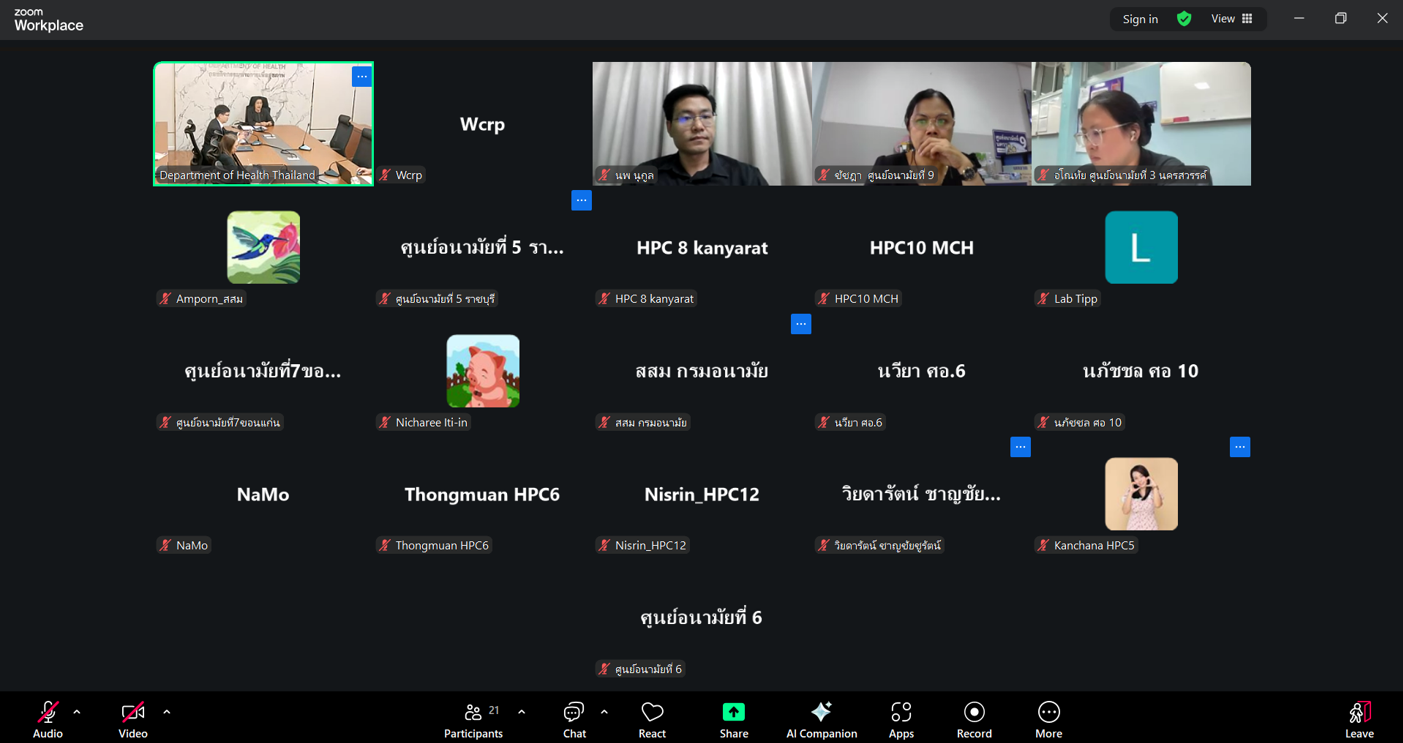The height and width of the screenshot is (743, 1403).
Task: Start screen sharing with Share
Action: 733,719
